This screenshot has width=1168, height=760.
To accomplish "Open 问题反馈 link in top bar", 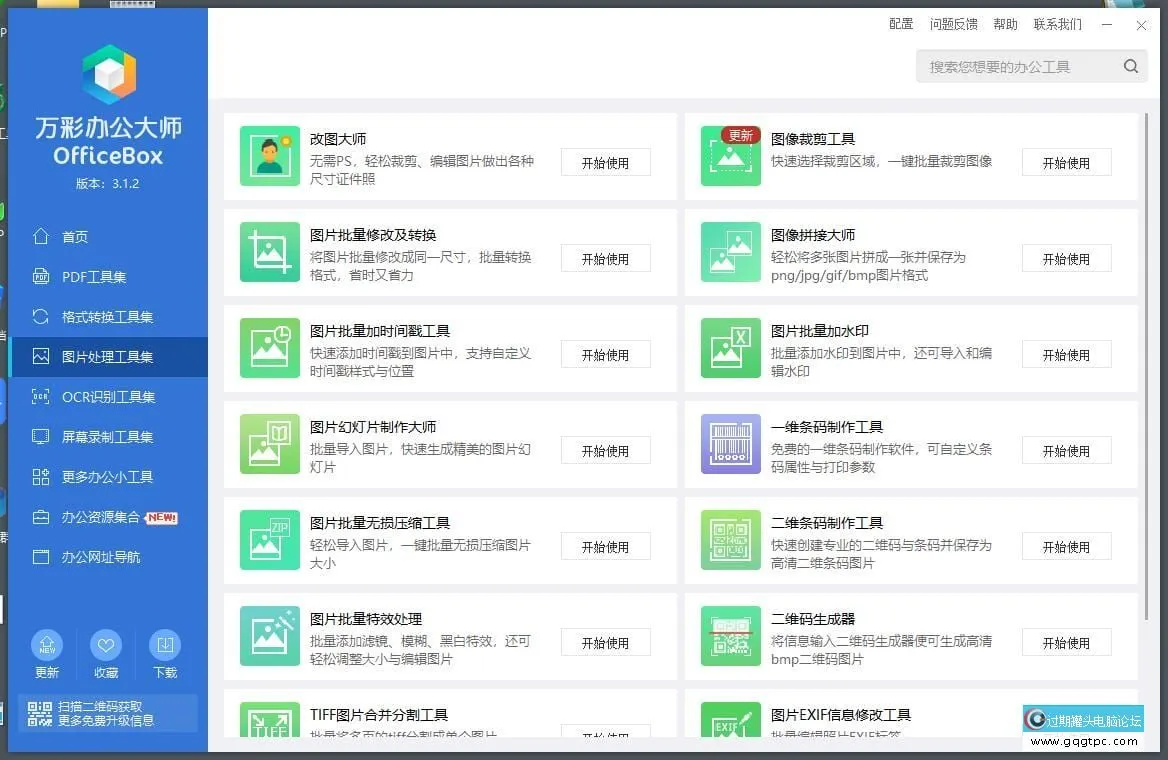I will (953, 24).
